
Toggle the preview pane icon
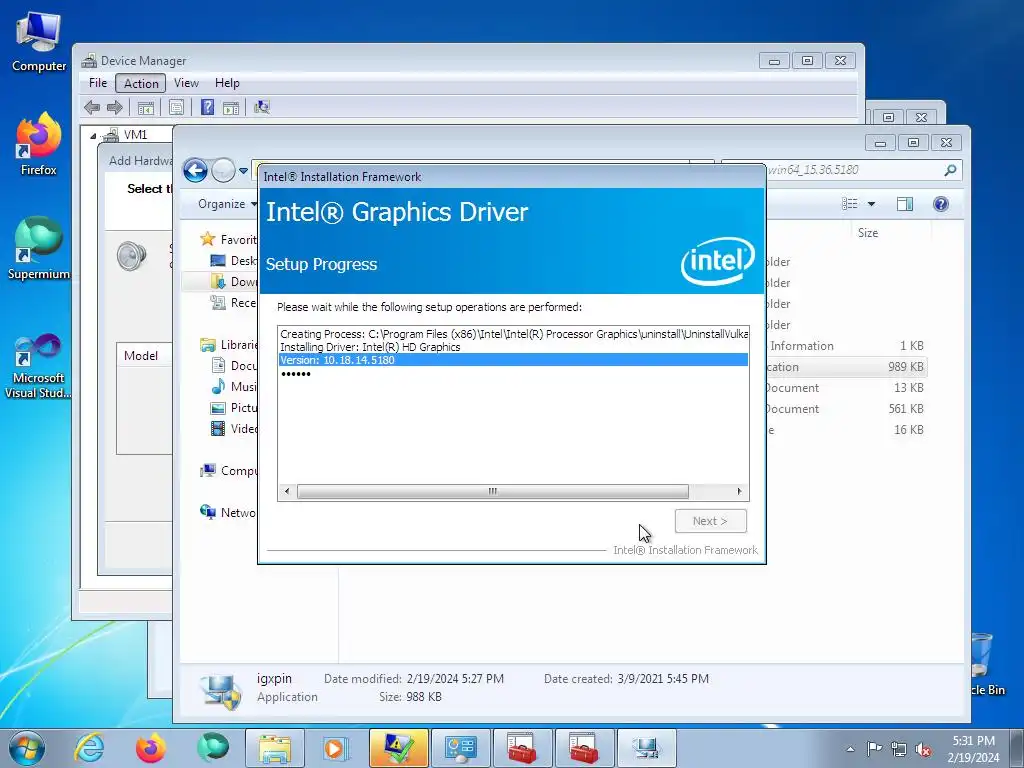click(x=905, y=204)
